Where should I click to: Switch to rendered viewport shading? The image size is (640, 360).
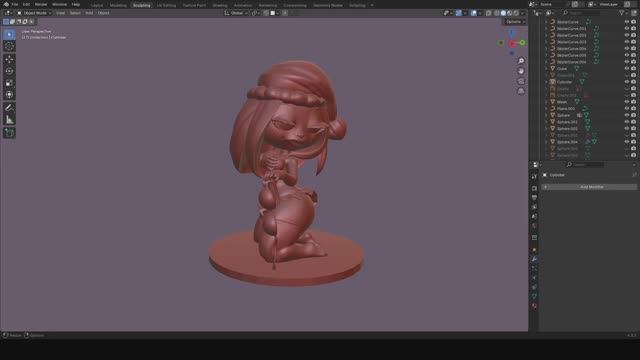516,13
